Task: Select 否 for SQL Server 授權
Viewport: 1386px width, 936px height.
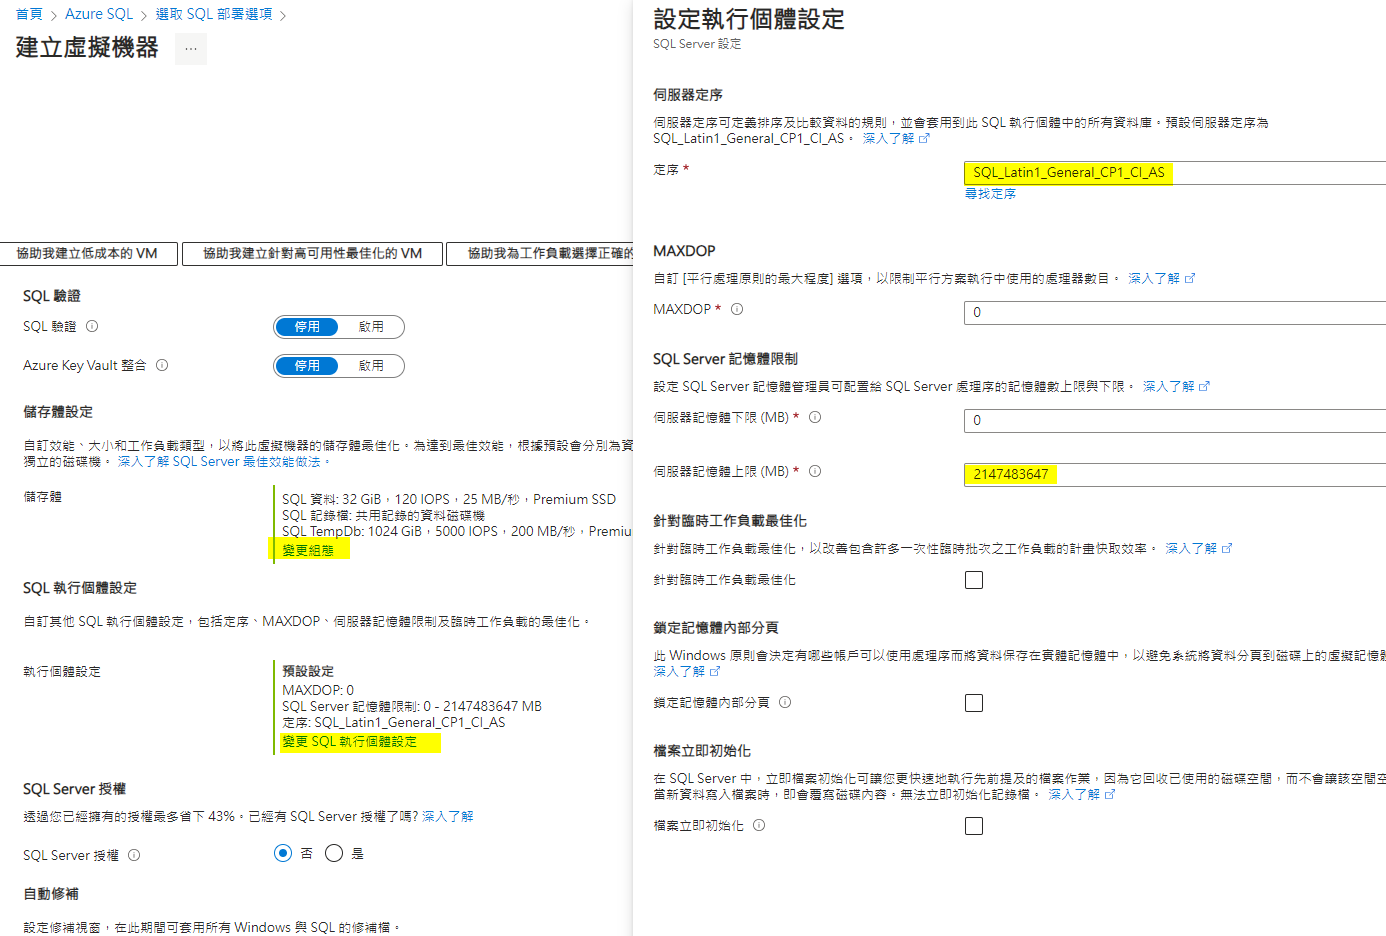Action: pos(283,853)
